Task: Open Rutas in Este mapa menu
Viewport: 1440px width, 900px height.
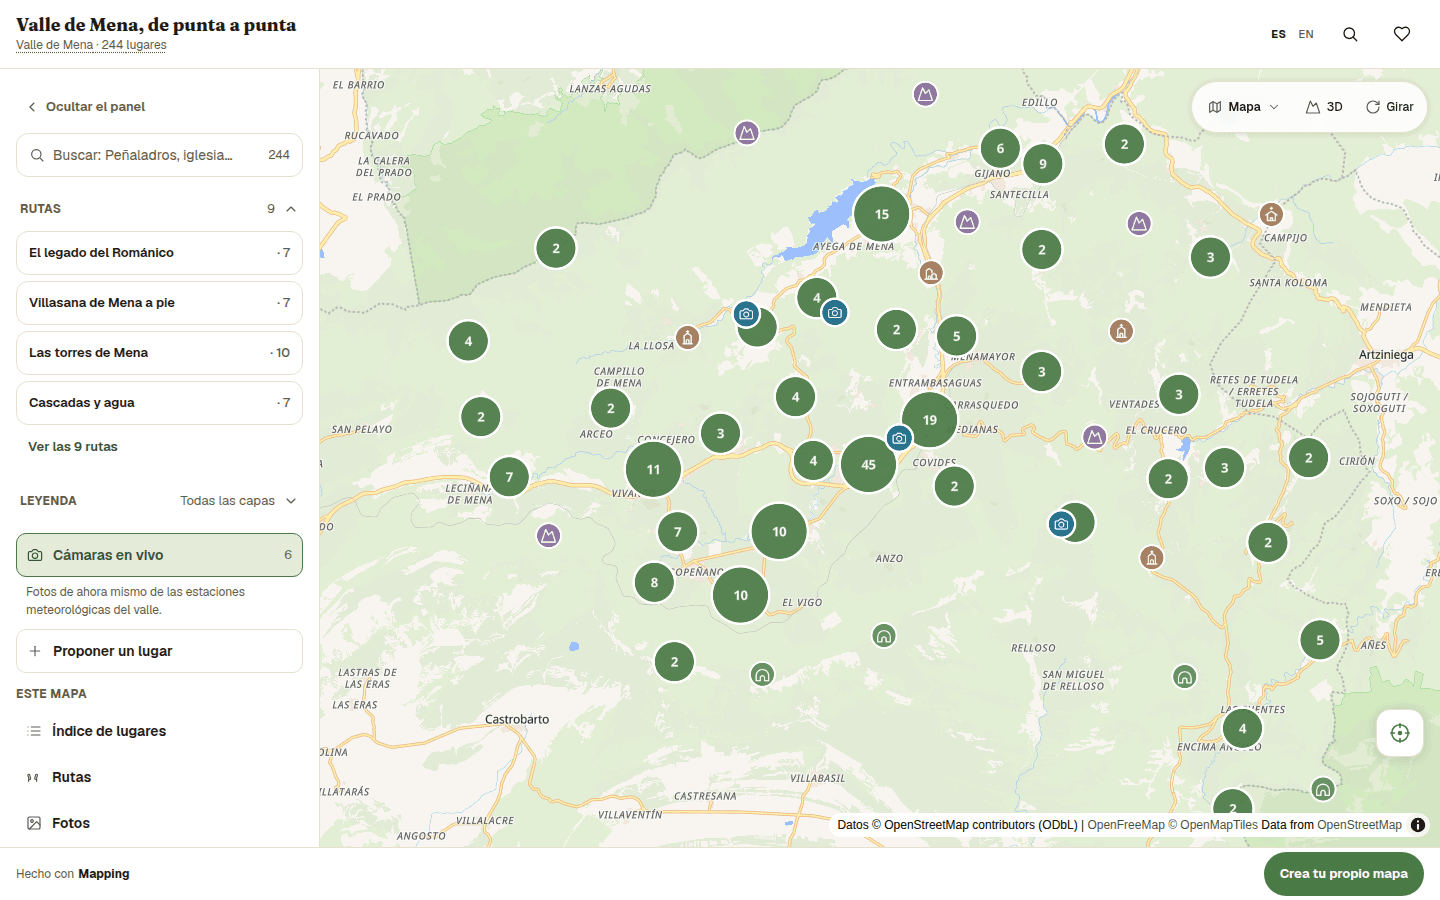Action: click(x=71, y=777)
